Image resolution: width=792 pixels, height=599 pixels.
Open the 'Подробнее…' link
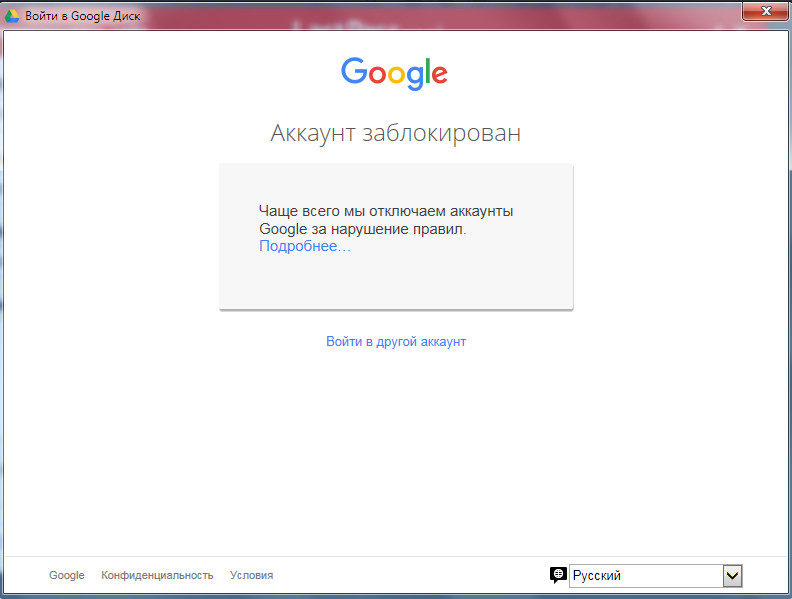[305, 246]
